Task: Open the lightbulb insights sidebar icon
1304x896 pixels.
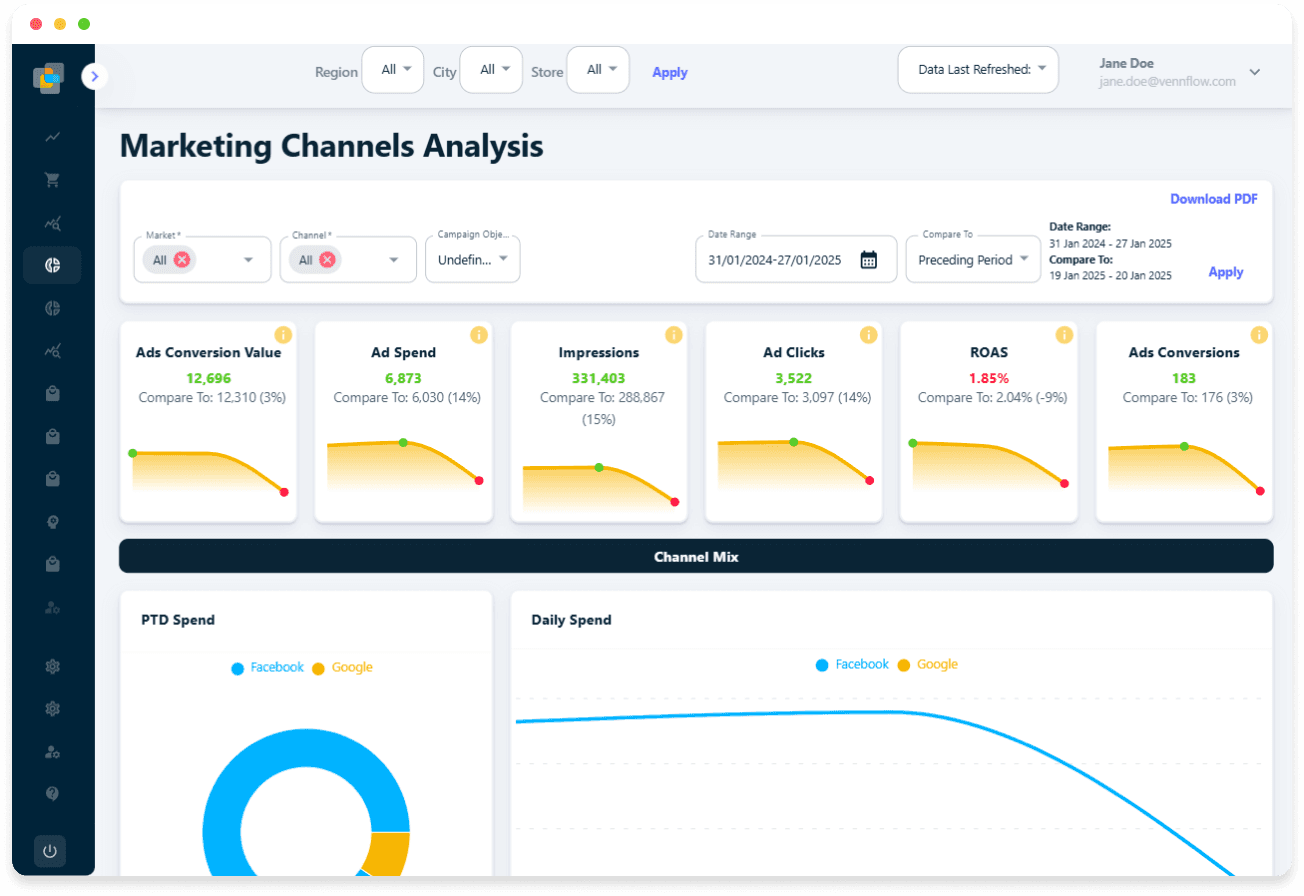Action: coord(52,522)
